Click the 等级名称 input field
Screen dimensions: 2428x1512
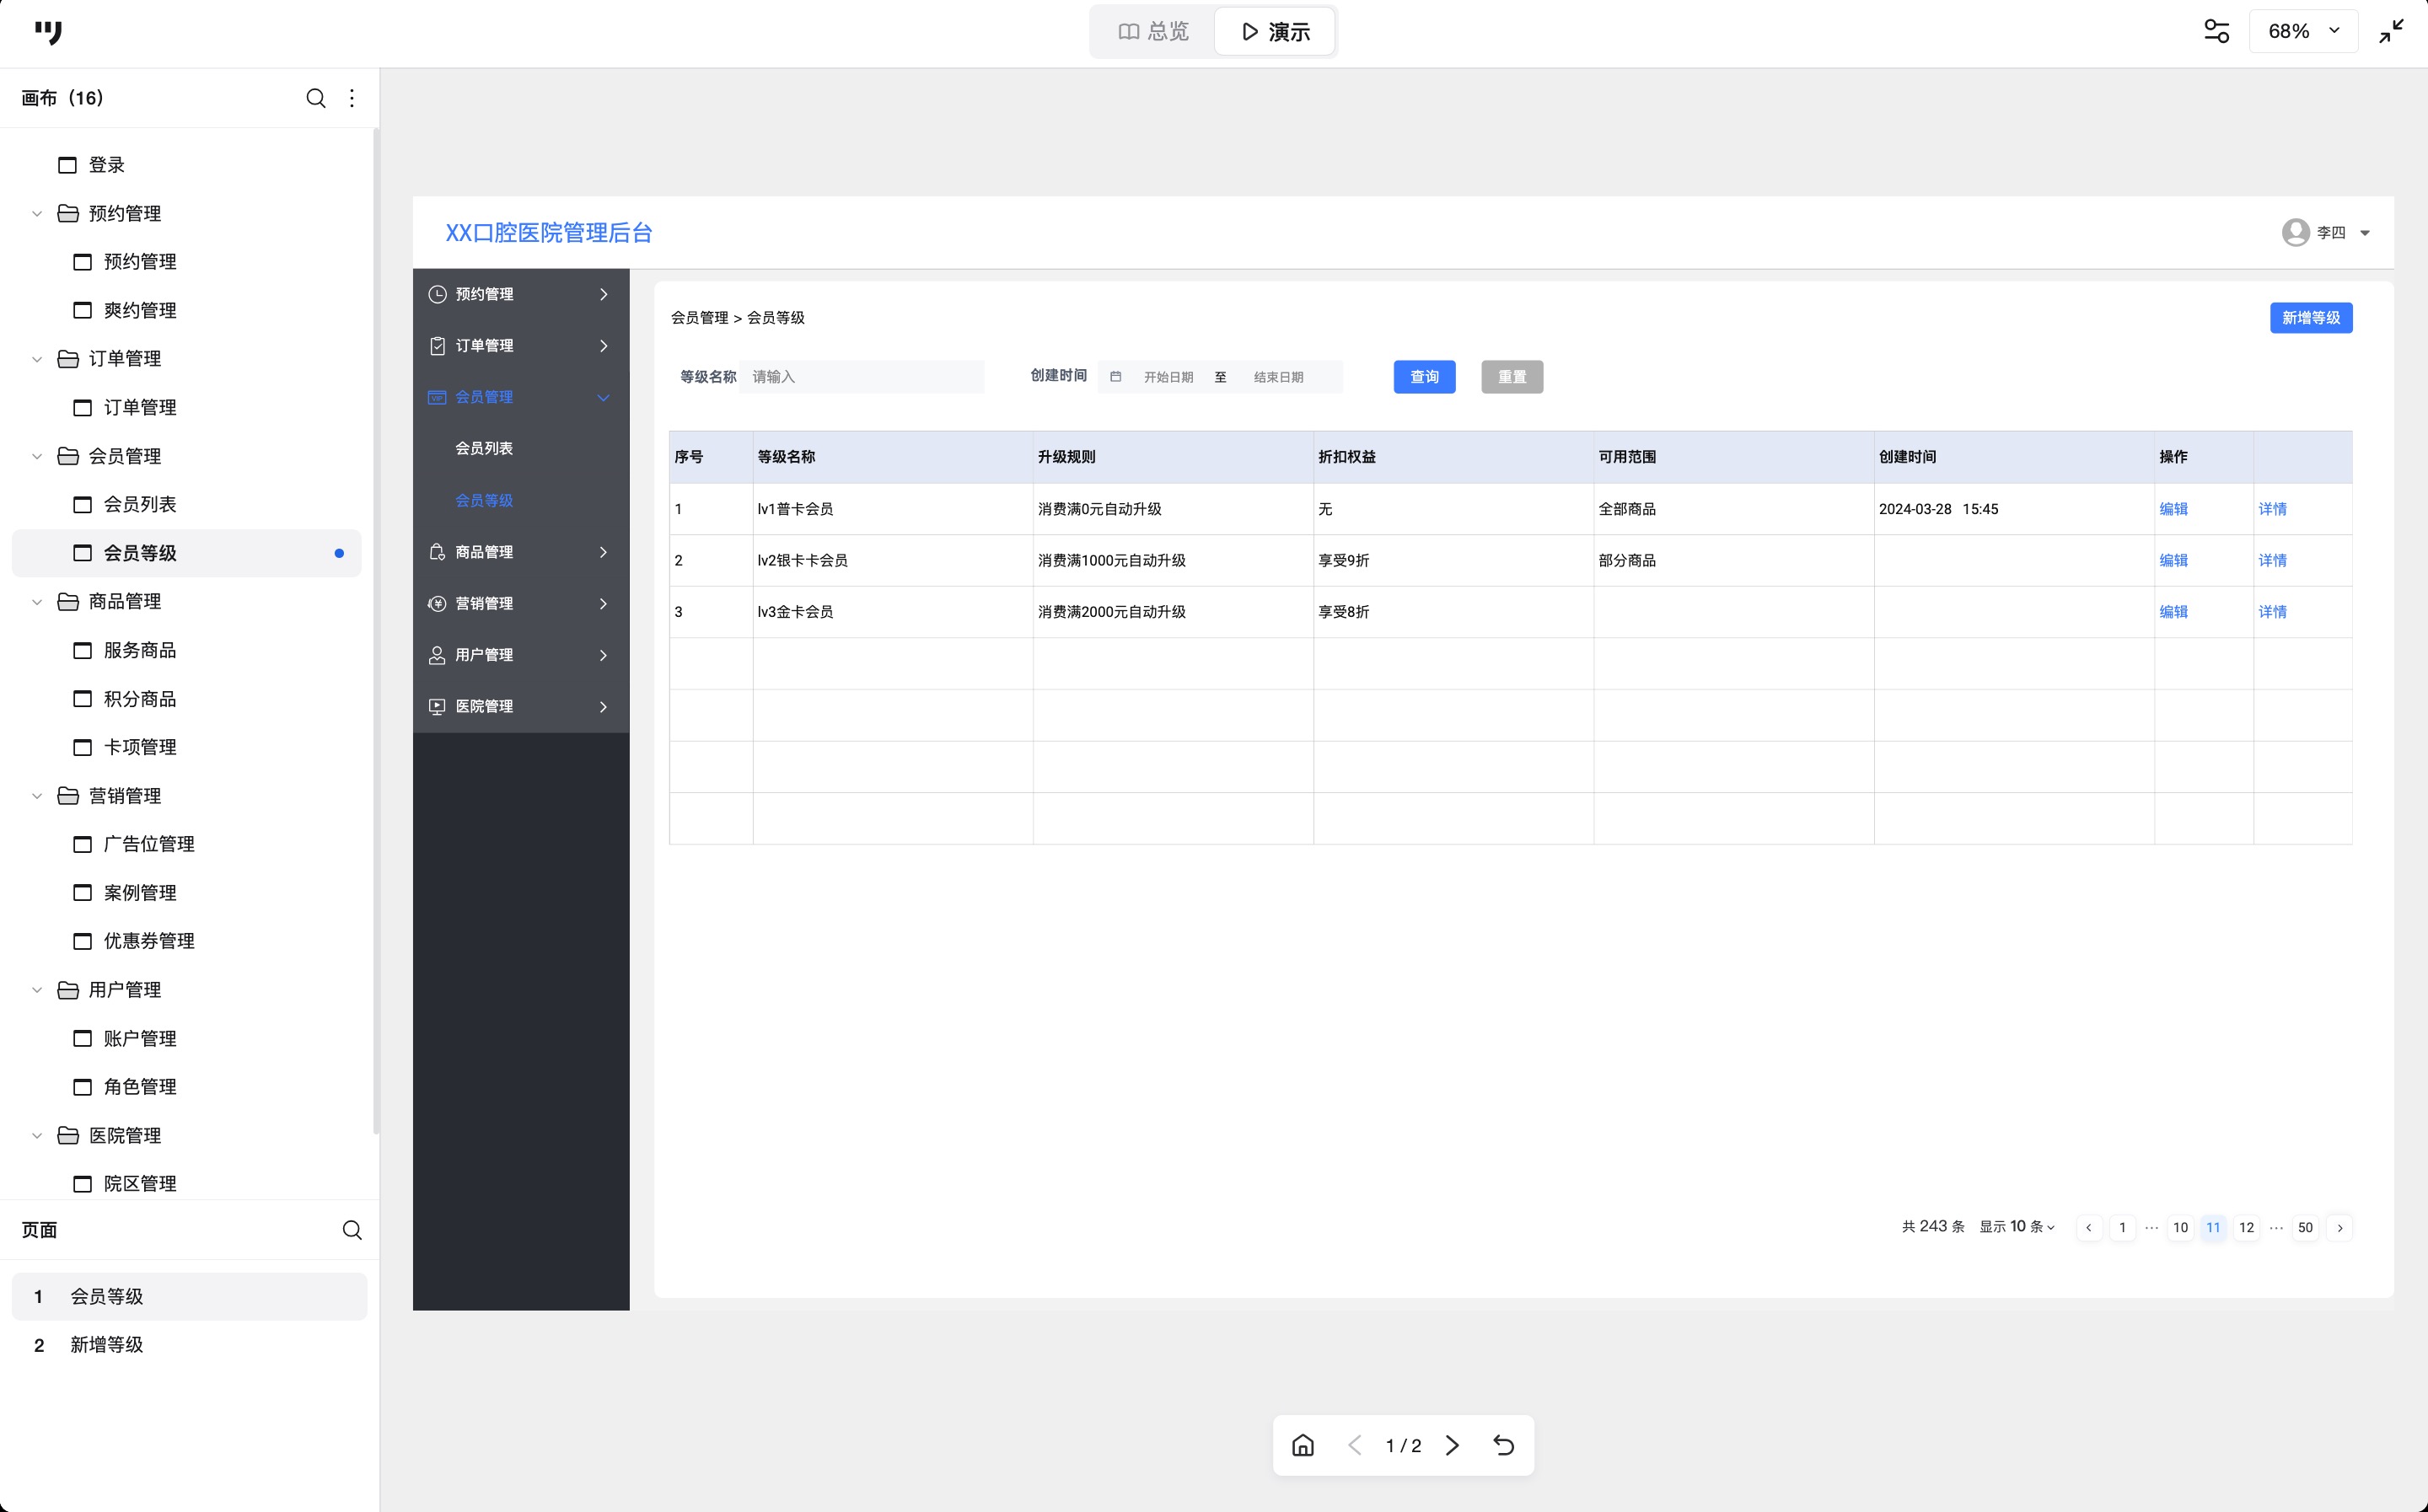(861, 377)
